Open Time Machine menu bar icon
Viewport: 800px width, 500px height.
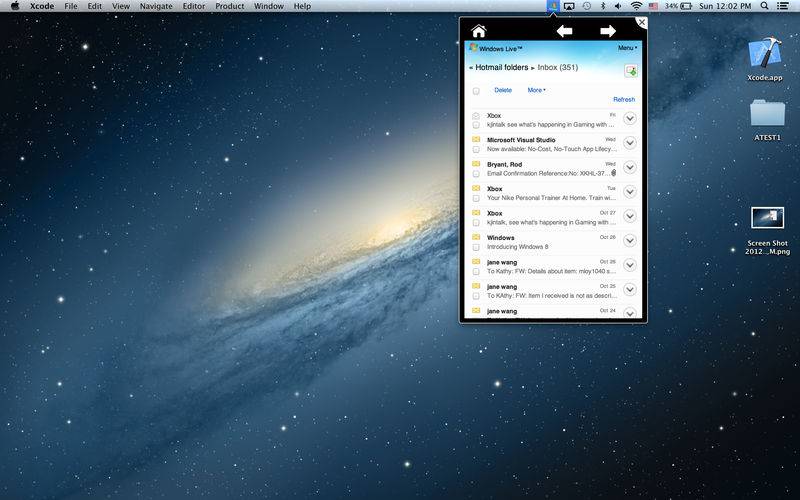587,6
